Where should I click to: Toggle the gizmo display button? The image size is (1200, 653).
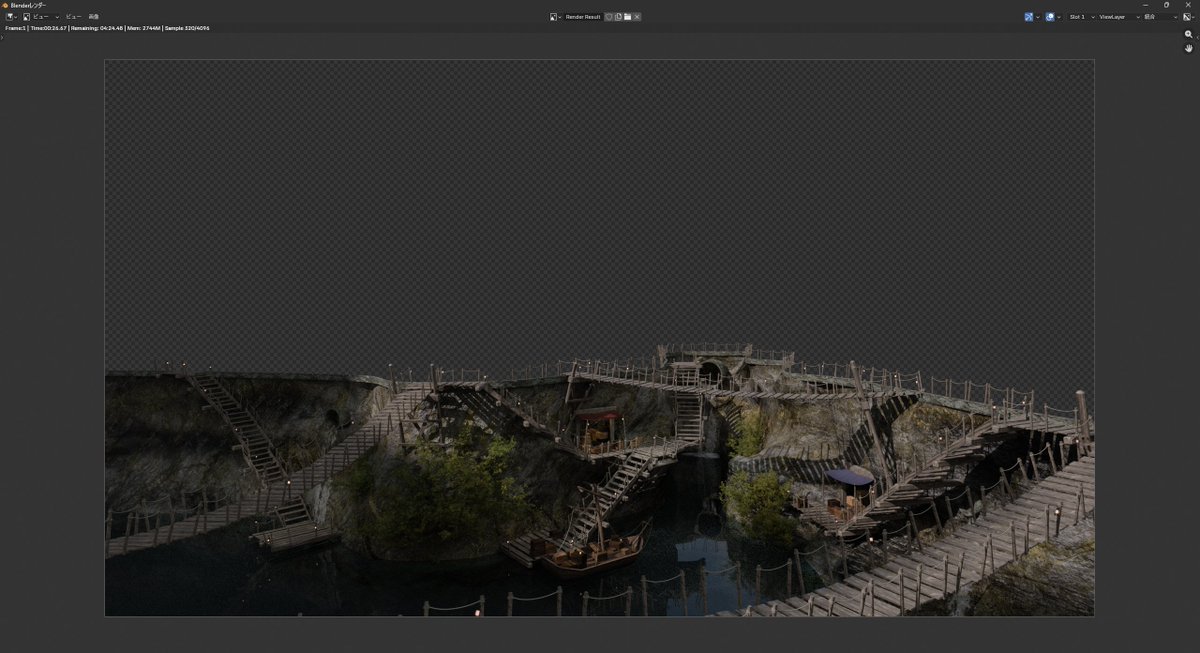(1029, 17)
